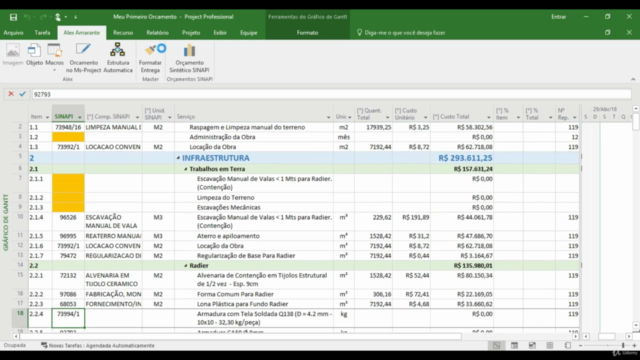
Task: Click zoom in plus button
Action: pos(634,346)
